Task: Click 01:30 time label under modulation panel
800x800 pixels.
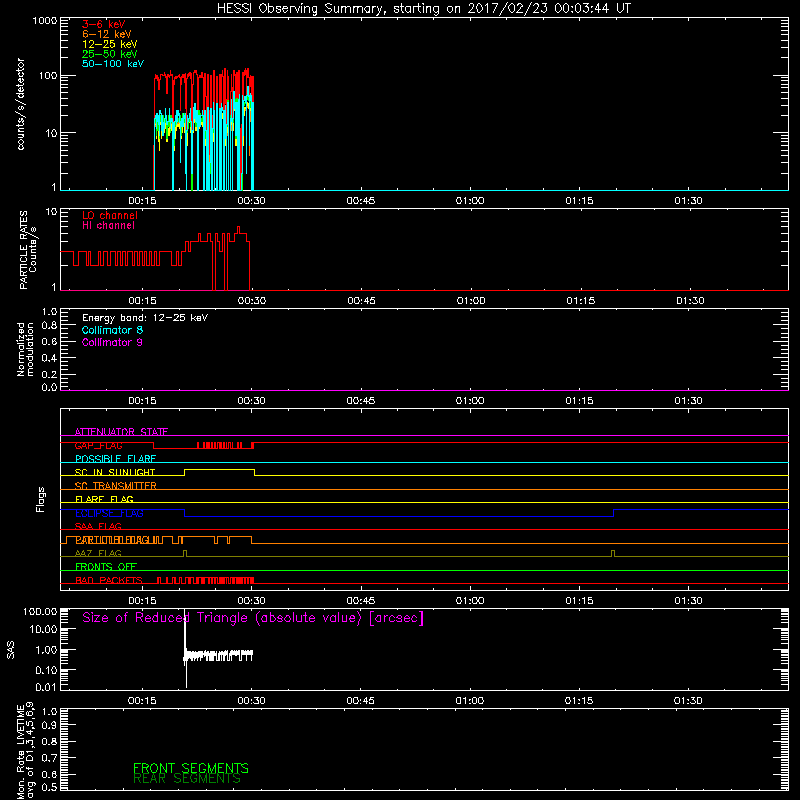Action: (689, 401)
